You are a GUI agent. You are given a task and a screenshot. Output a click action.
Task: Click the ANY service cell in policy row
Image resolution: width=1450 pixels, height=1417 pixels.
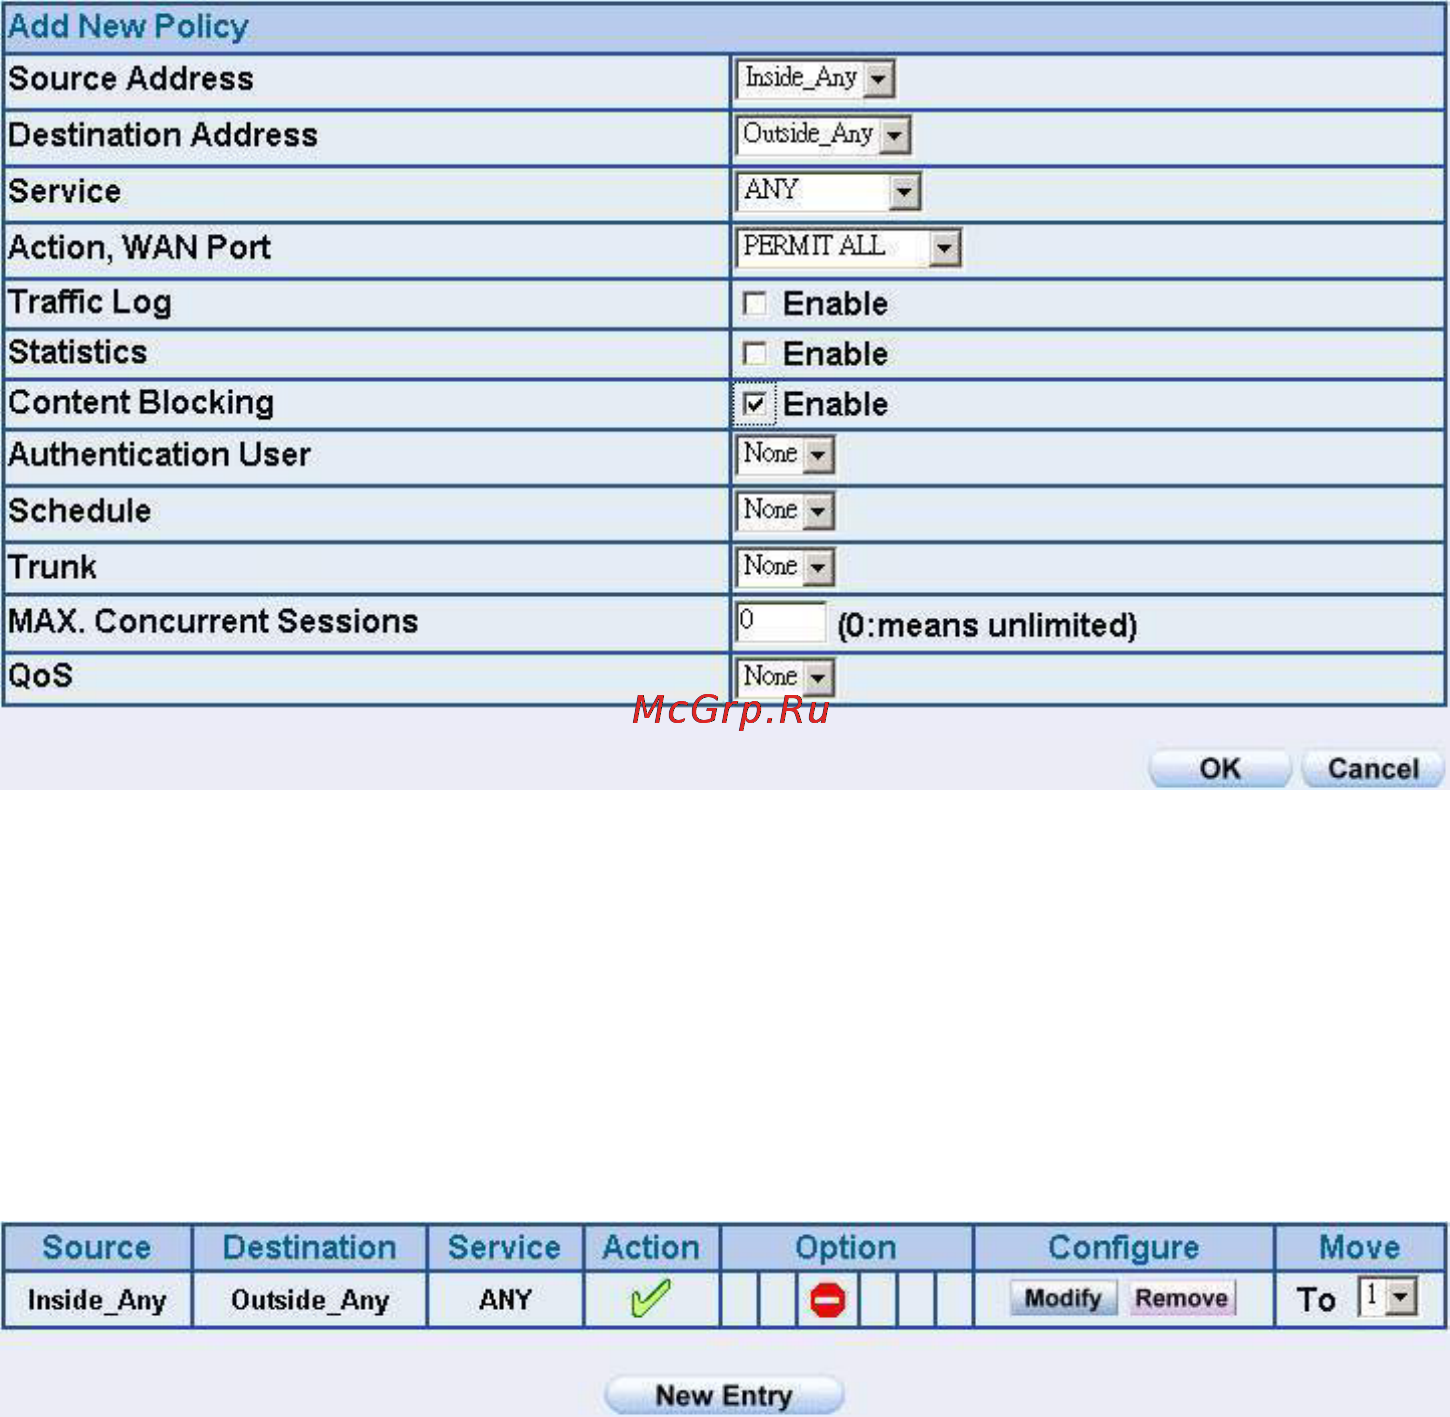[505, 1300]
